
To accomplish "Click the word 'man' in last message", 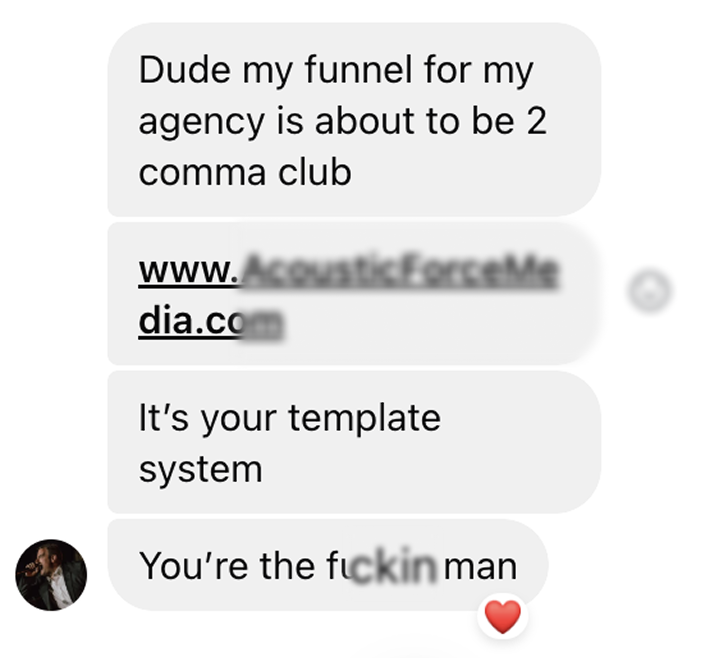I will (480, 567).
